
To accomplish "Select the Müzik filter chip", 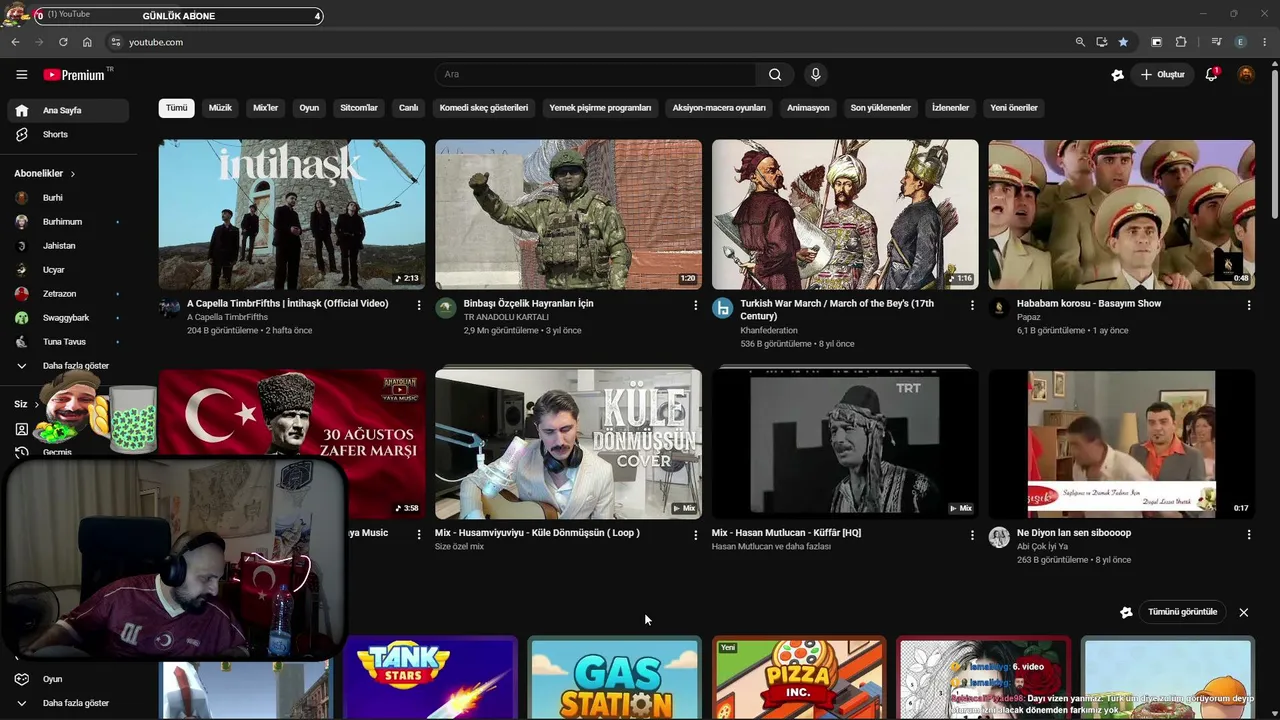I will click(x=220, y=108).
